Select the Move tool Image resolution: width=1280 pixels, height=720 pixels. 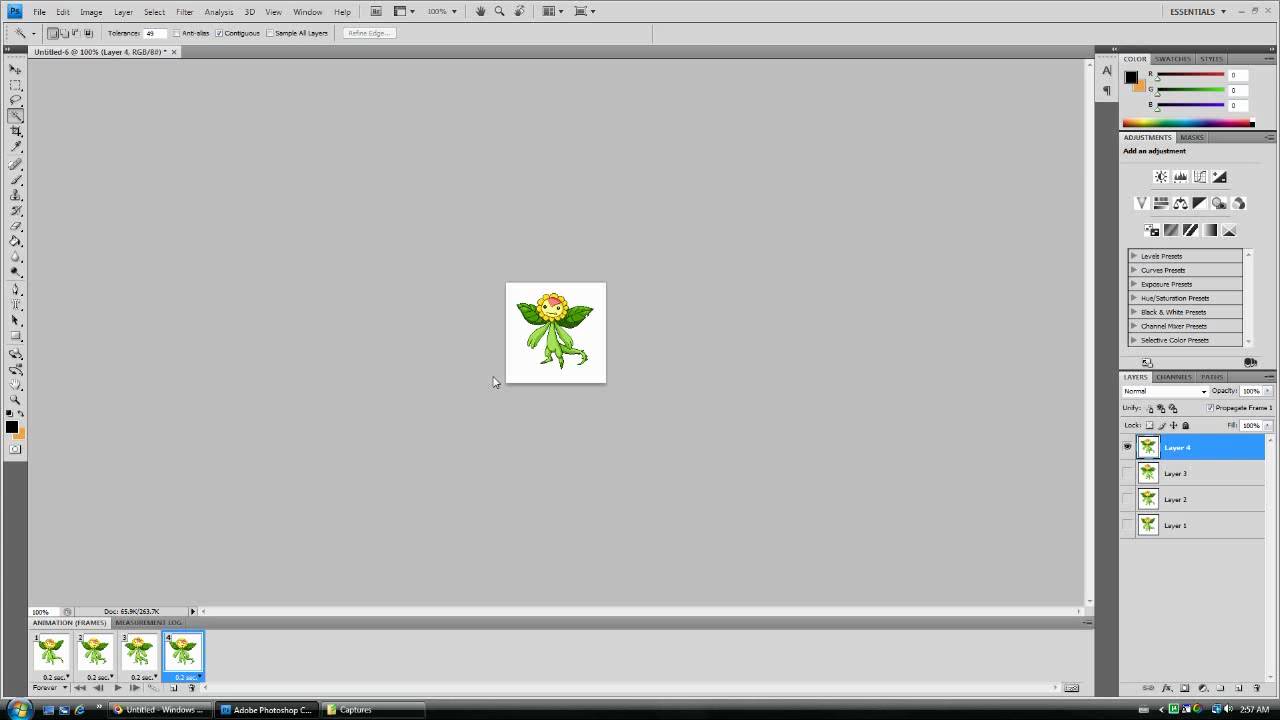click(x=16, y=69)
